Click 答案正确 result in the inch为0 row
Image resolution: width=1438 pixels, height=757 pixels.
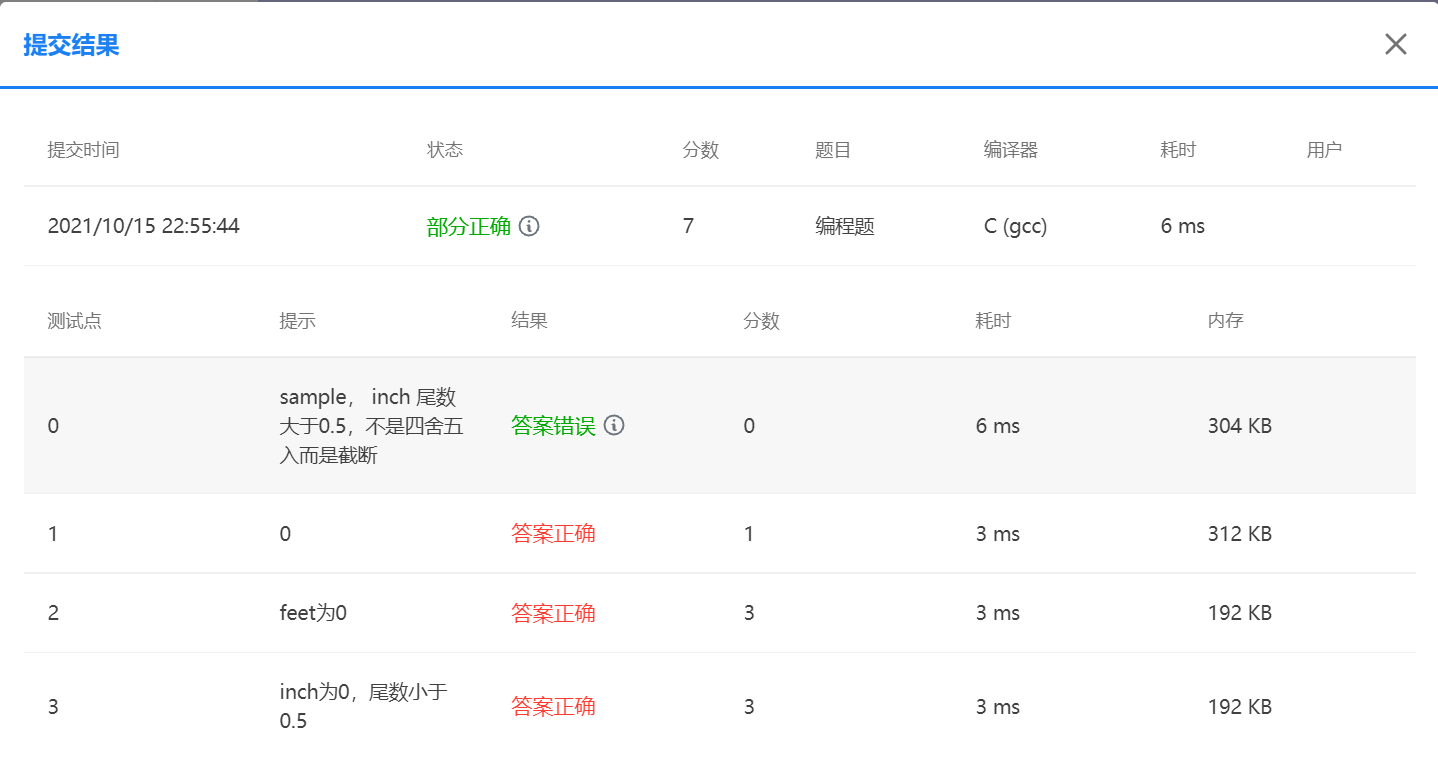tap(553, 707)
